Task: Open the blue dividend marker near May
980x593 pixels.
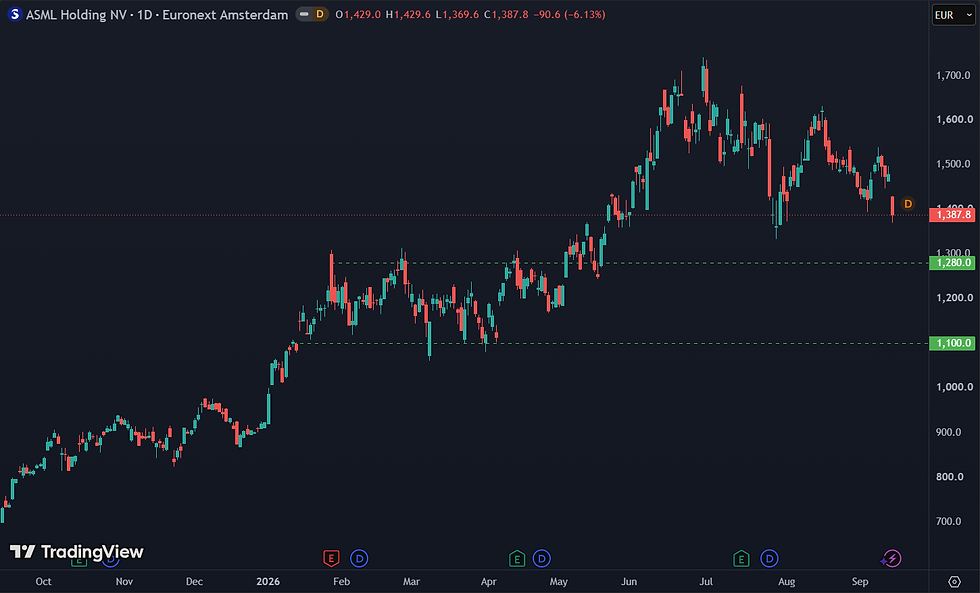Action: tap(541, 558)
